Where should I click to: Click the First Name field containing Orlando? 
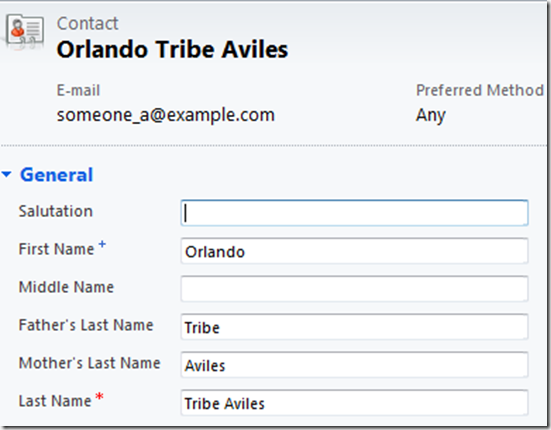click(x=354, y=251)
